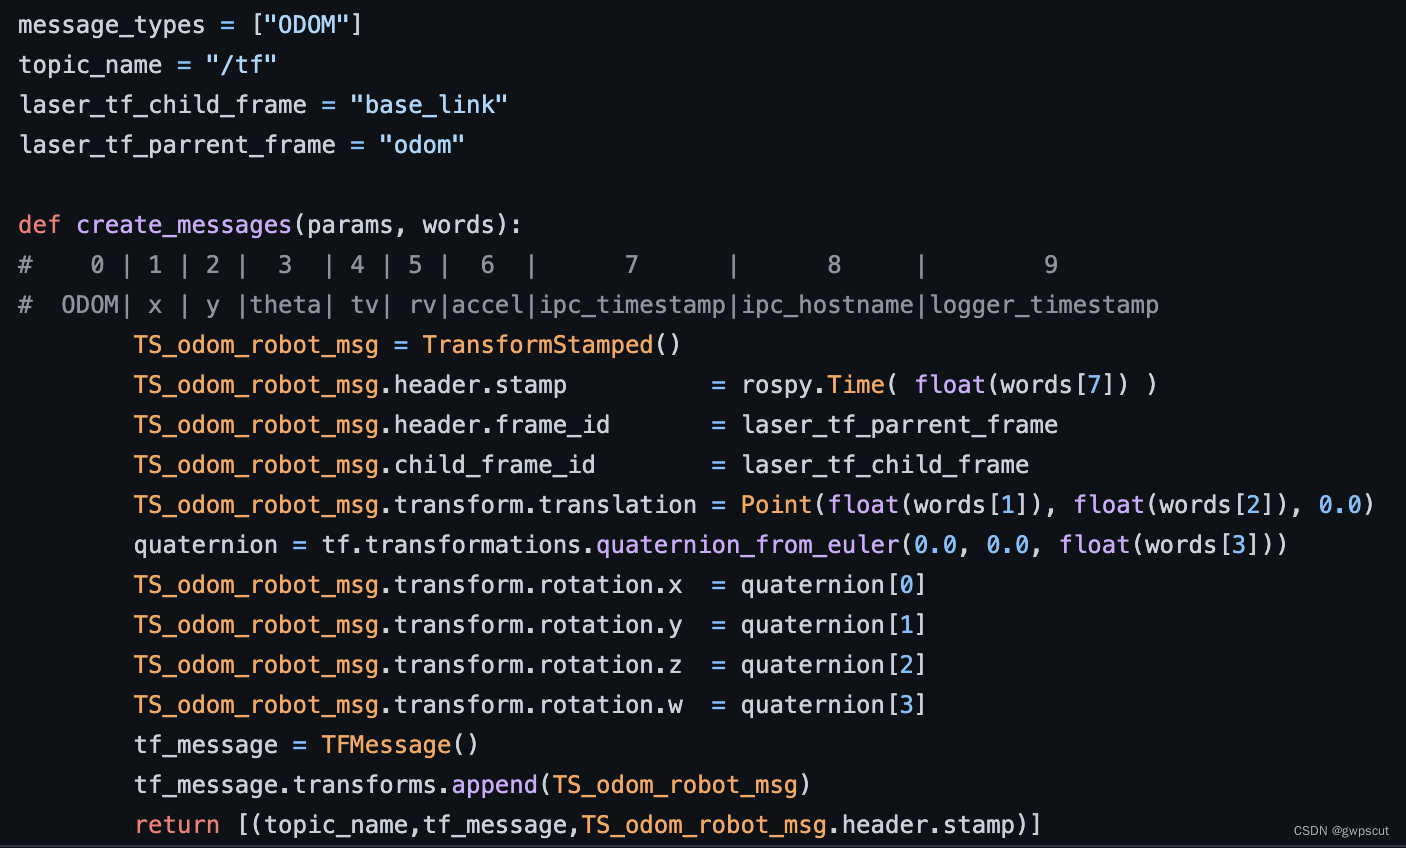Viewport: 1406px width, 848px height.
Task: Click the laser_tf_parrent_frame assignment variable
Action: tap(177, 145)
